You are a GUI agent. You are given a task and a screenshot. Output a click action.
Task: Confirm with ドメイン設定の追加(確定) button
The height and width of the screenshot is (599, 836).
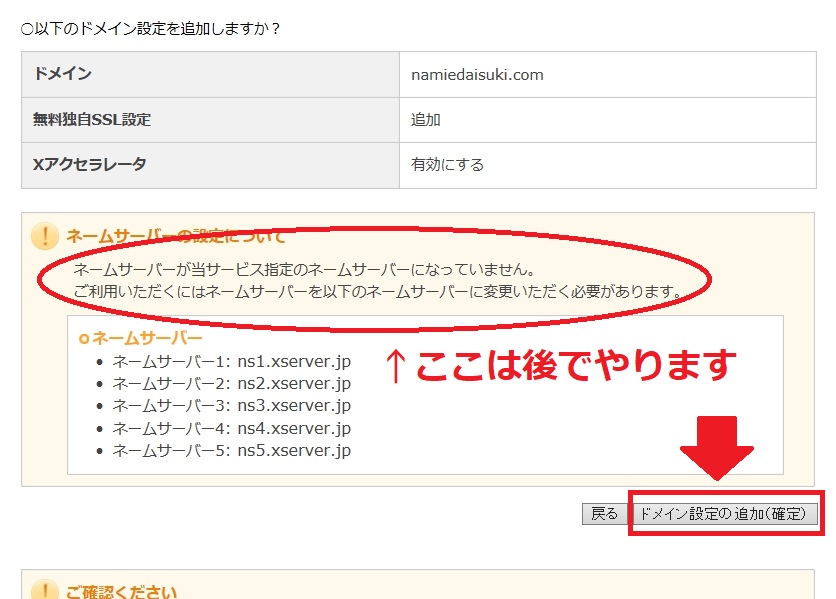point(725,514)
